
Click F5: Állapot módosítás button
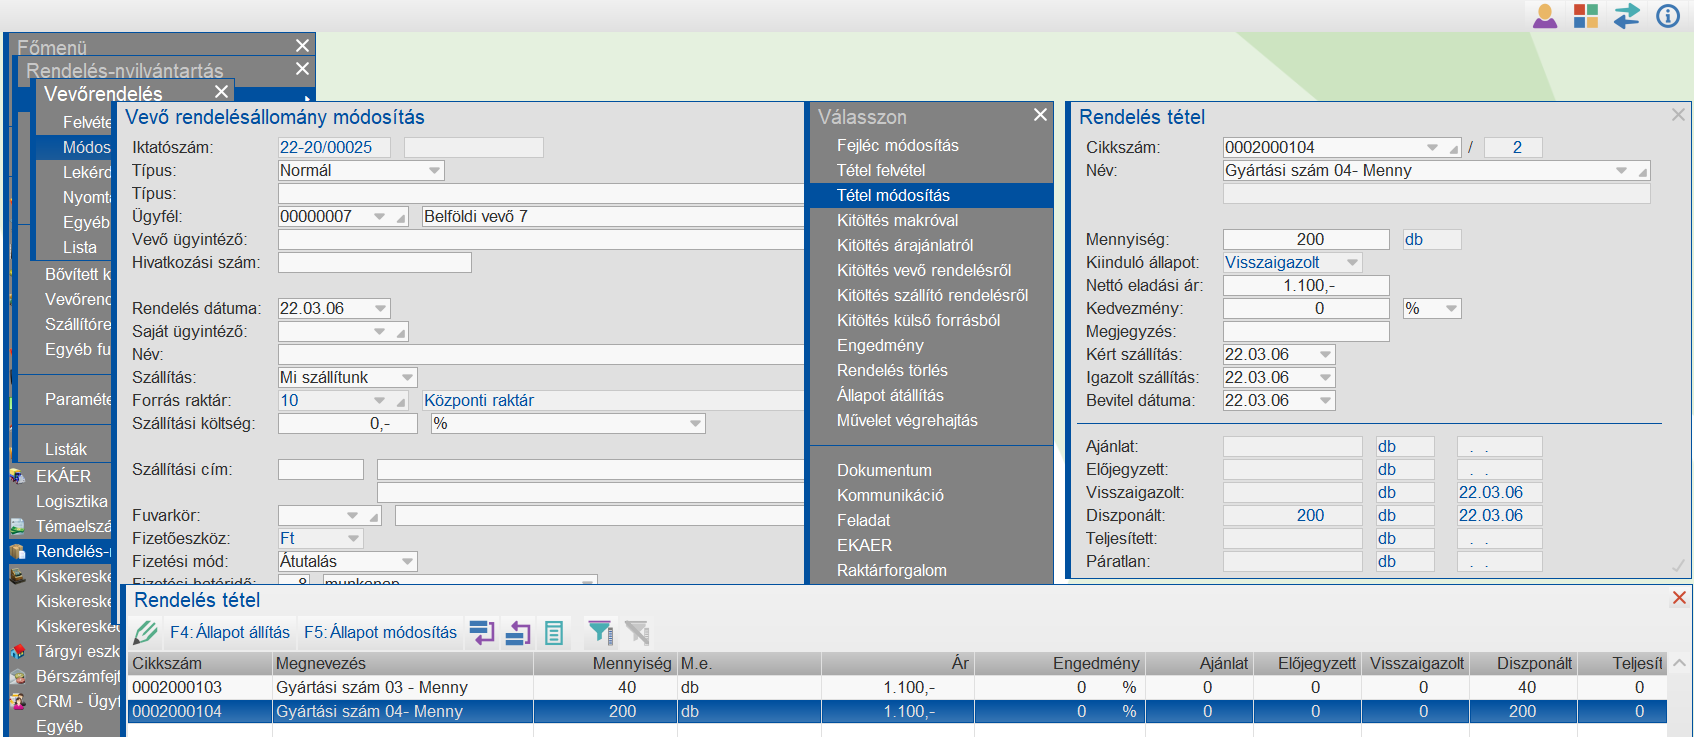click(380, 633)
